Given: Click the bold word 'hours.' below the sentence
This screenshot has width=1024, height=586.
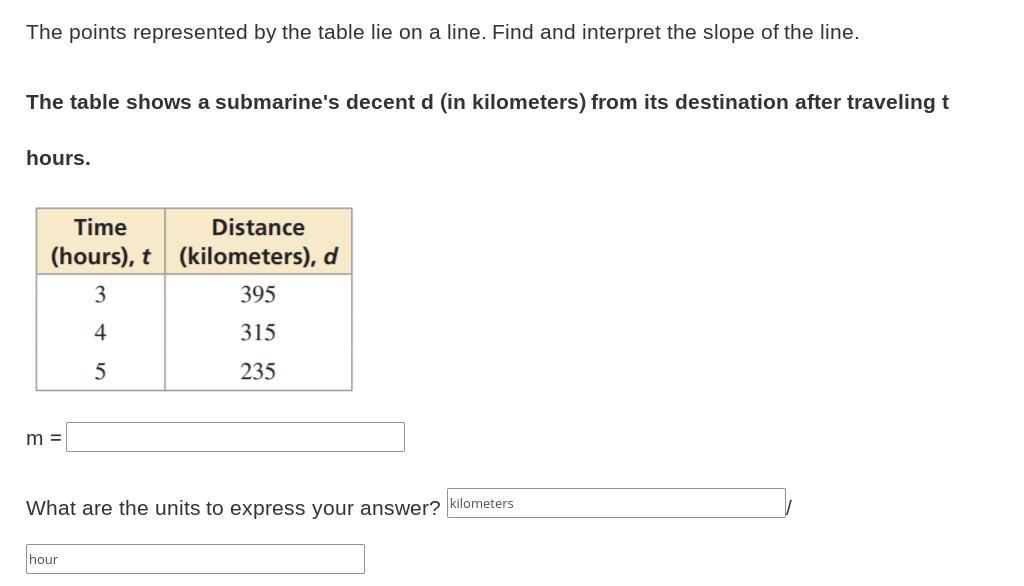Looking at the screenshot, I should click(x=58, y=158).
